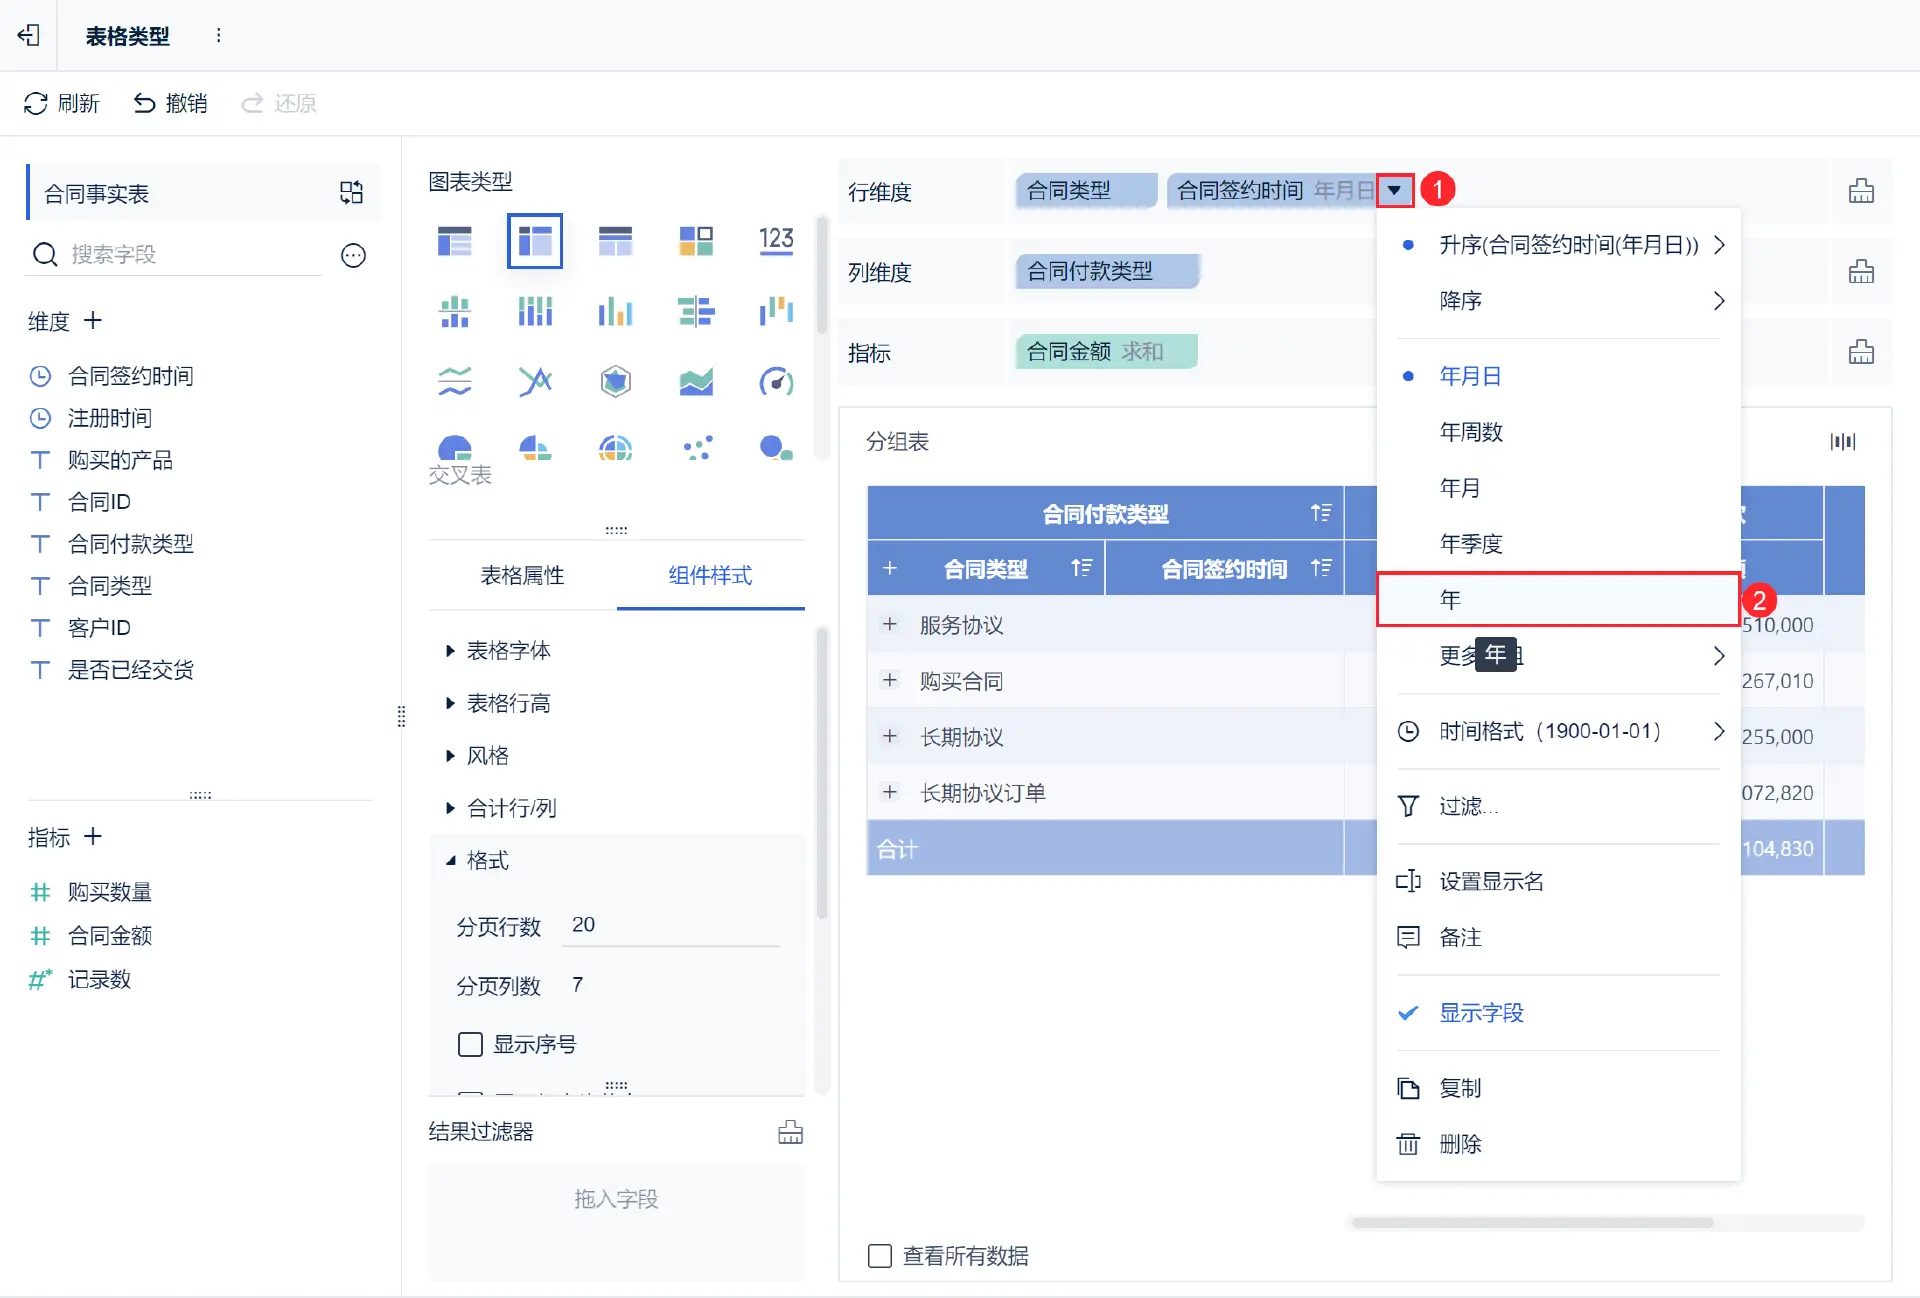Collapse the 格式 section

477,860
